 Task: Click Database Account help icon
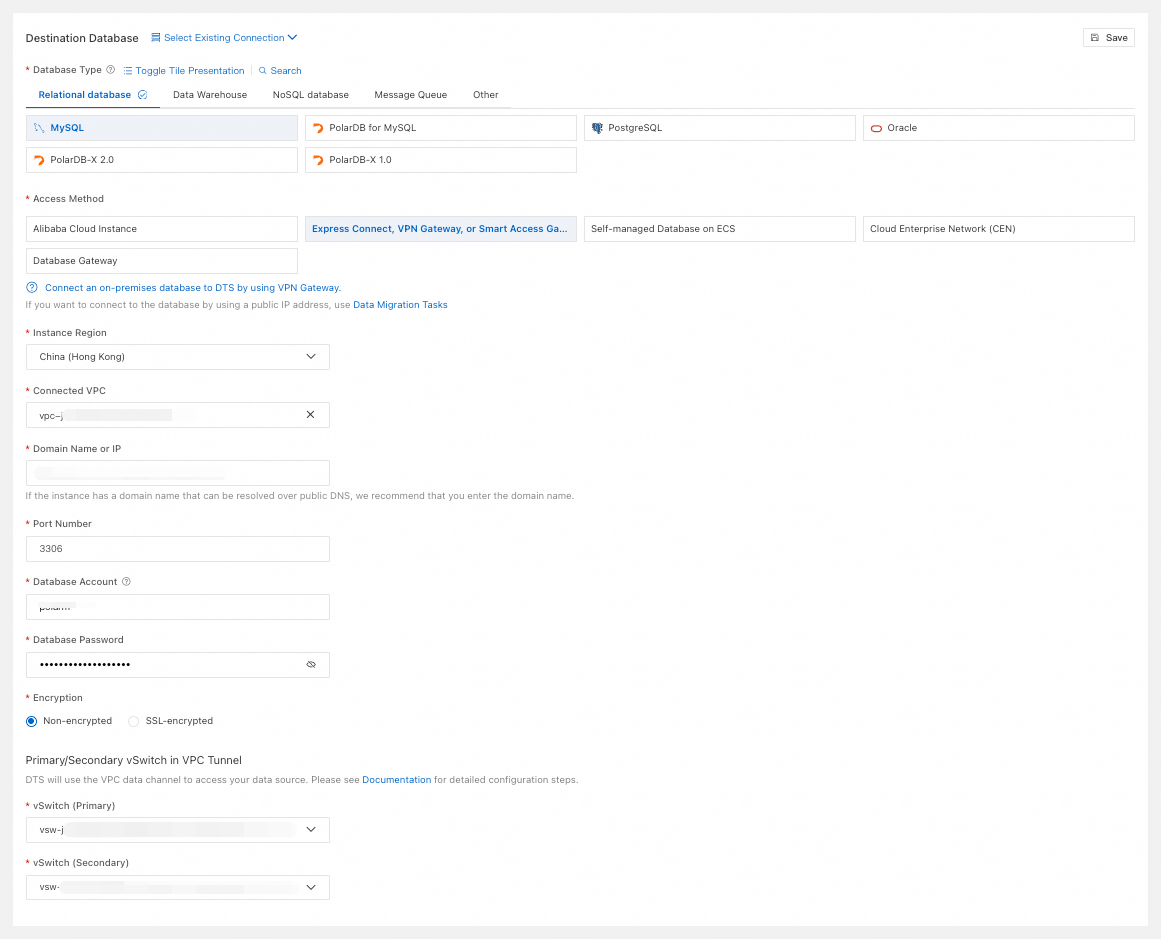pos(126,582)
